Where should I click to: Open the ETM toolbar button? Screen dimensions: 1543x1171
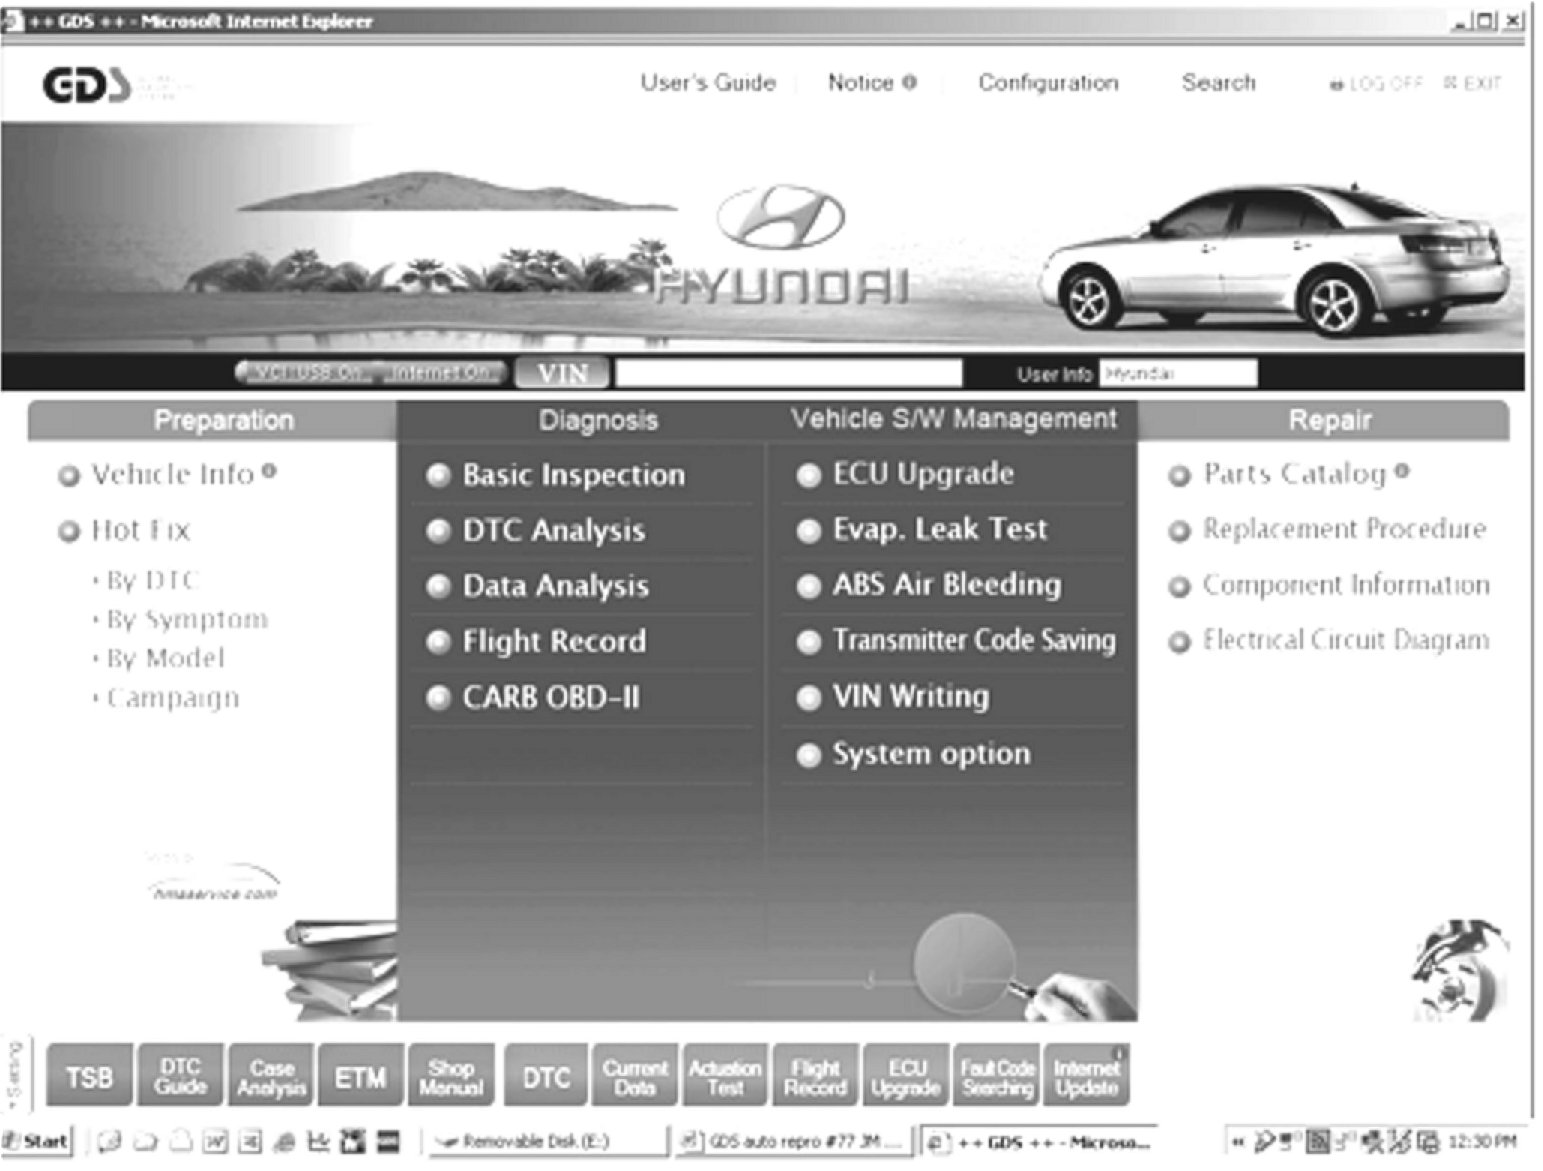point(361,1076)
